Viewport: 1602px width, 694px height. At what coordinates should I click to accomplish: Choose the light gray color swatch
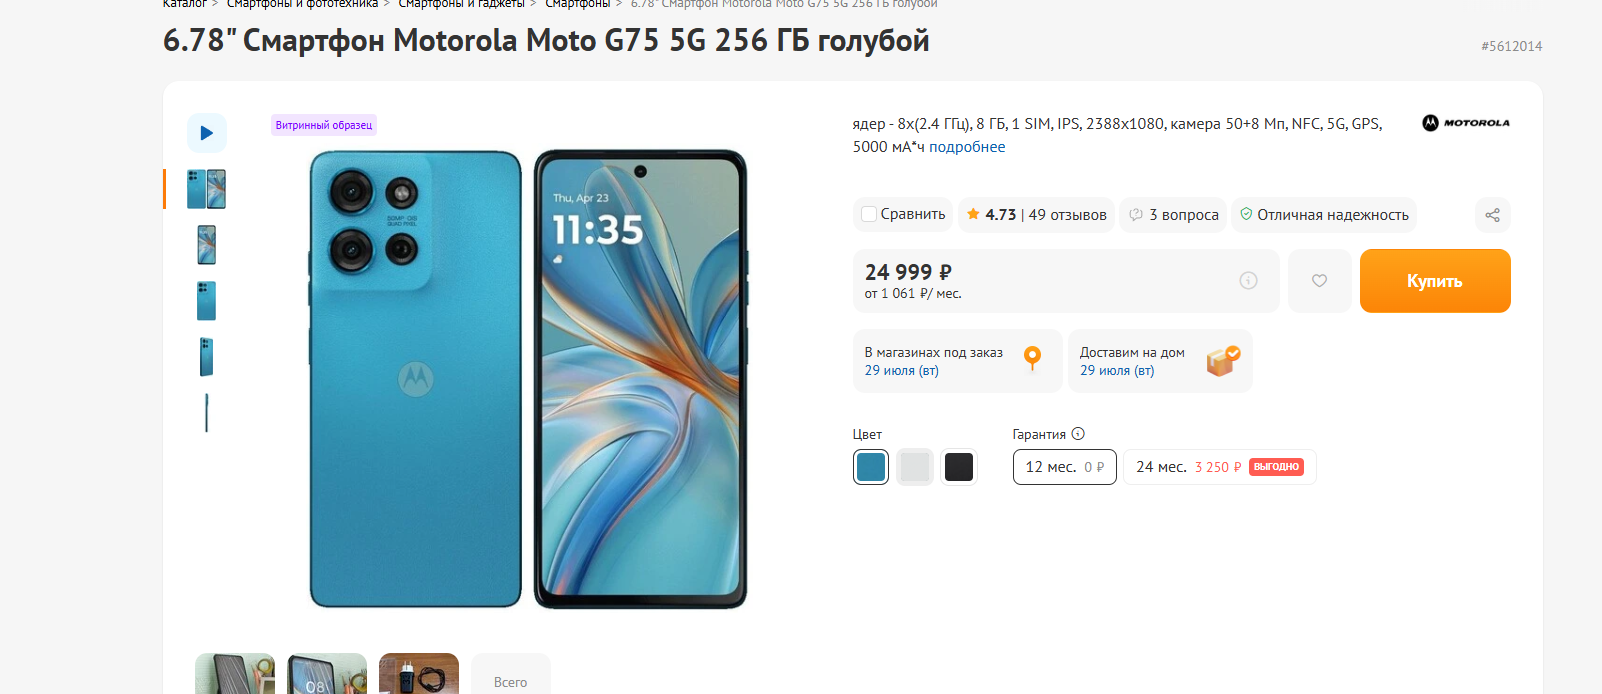tap(915, 467)
